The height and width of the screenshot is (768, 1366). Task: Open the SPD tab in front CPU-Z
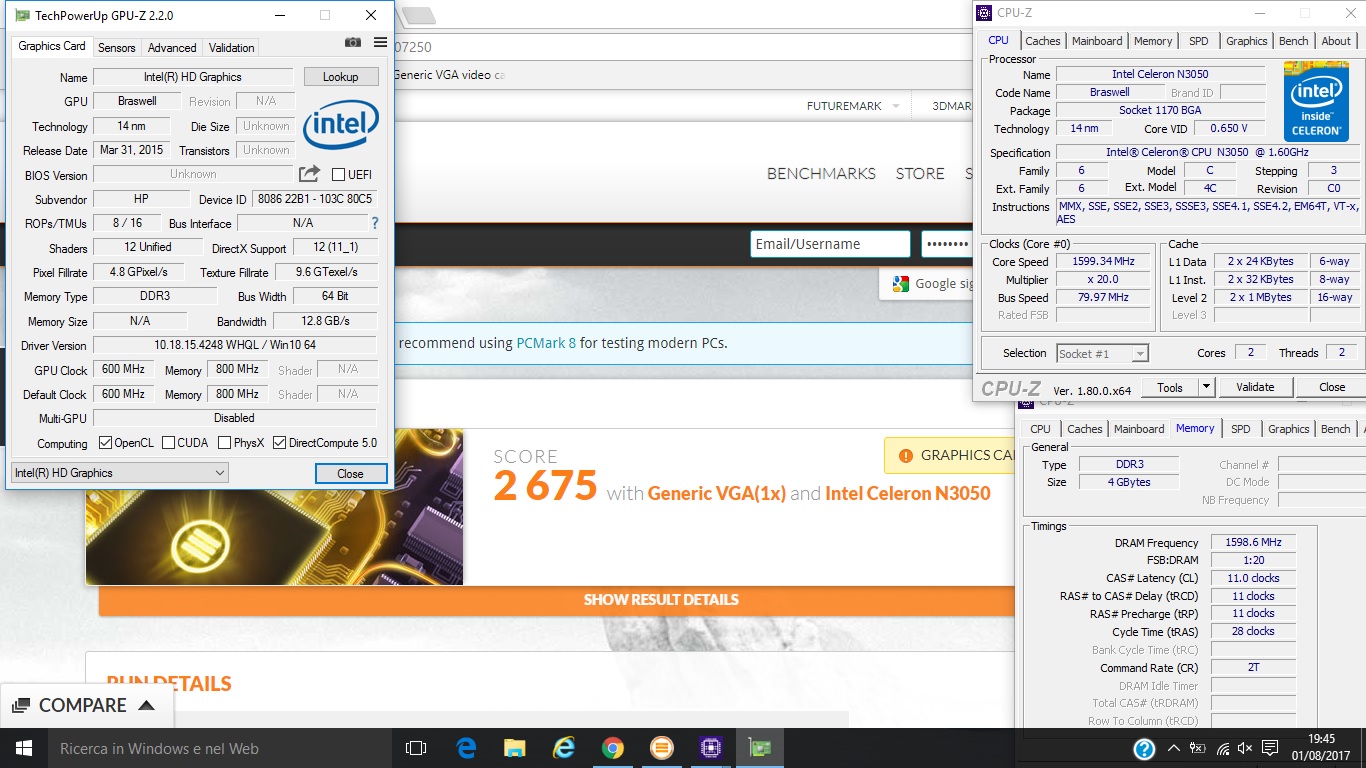coord(1198,41)
